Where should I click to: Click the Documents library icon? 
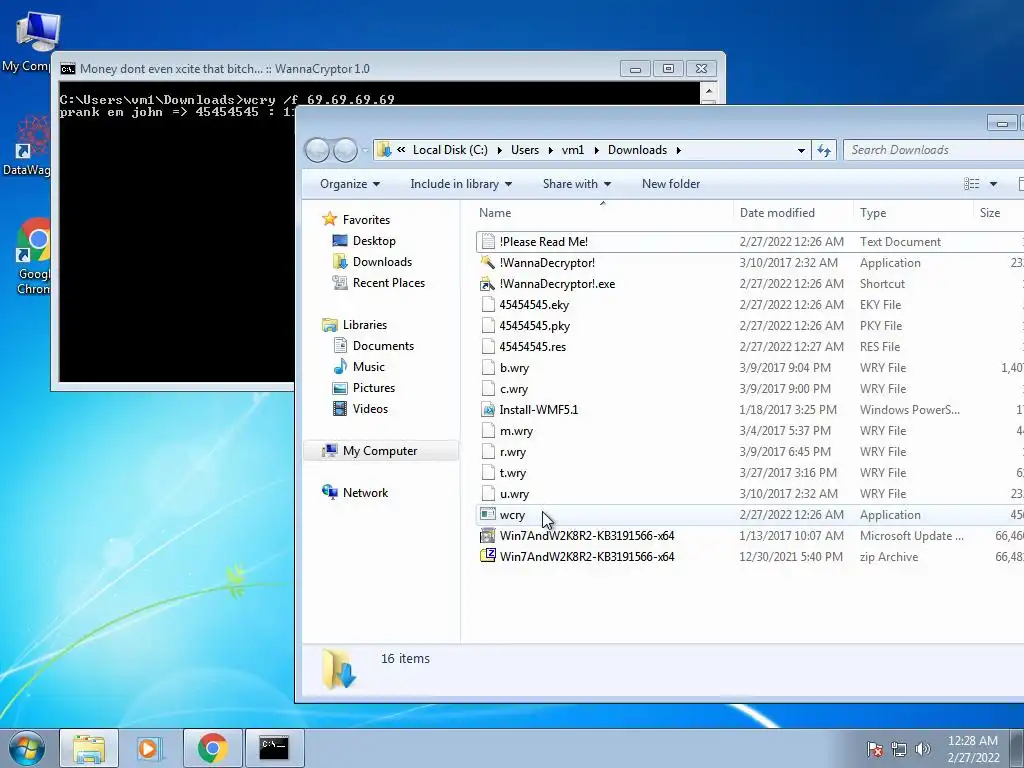click(x=340, y=345)
